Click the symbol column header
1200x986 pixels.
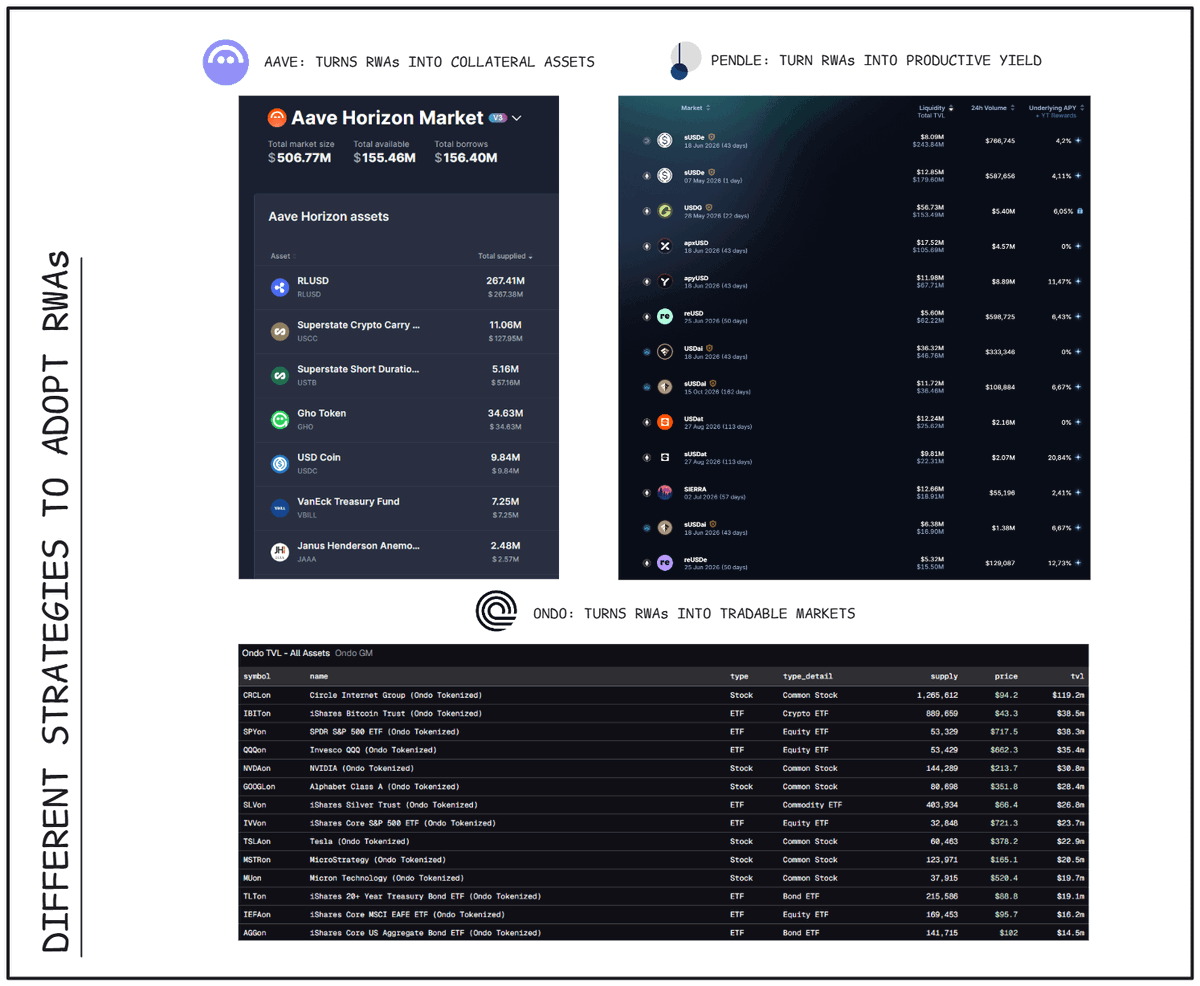[256, 676]
